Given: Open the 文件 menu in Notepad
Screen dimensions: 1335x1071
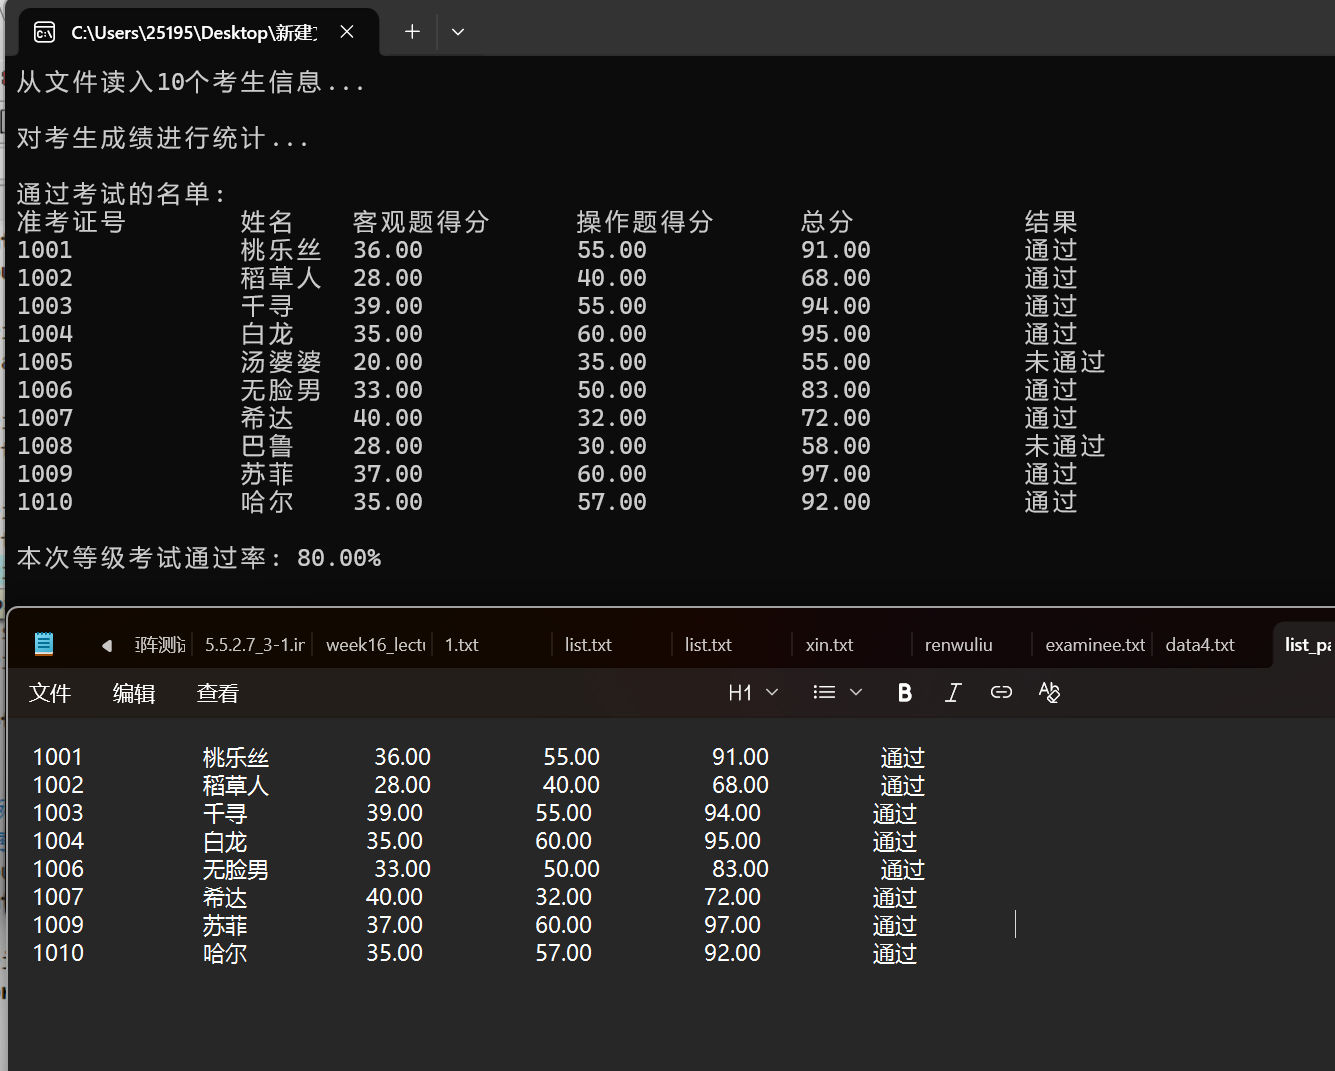Looking at the screenshot, I should [x=50, y=693].
